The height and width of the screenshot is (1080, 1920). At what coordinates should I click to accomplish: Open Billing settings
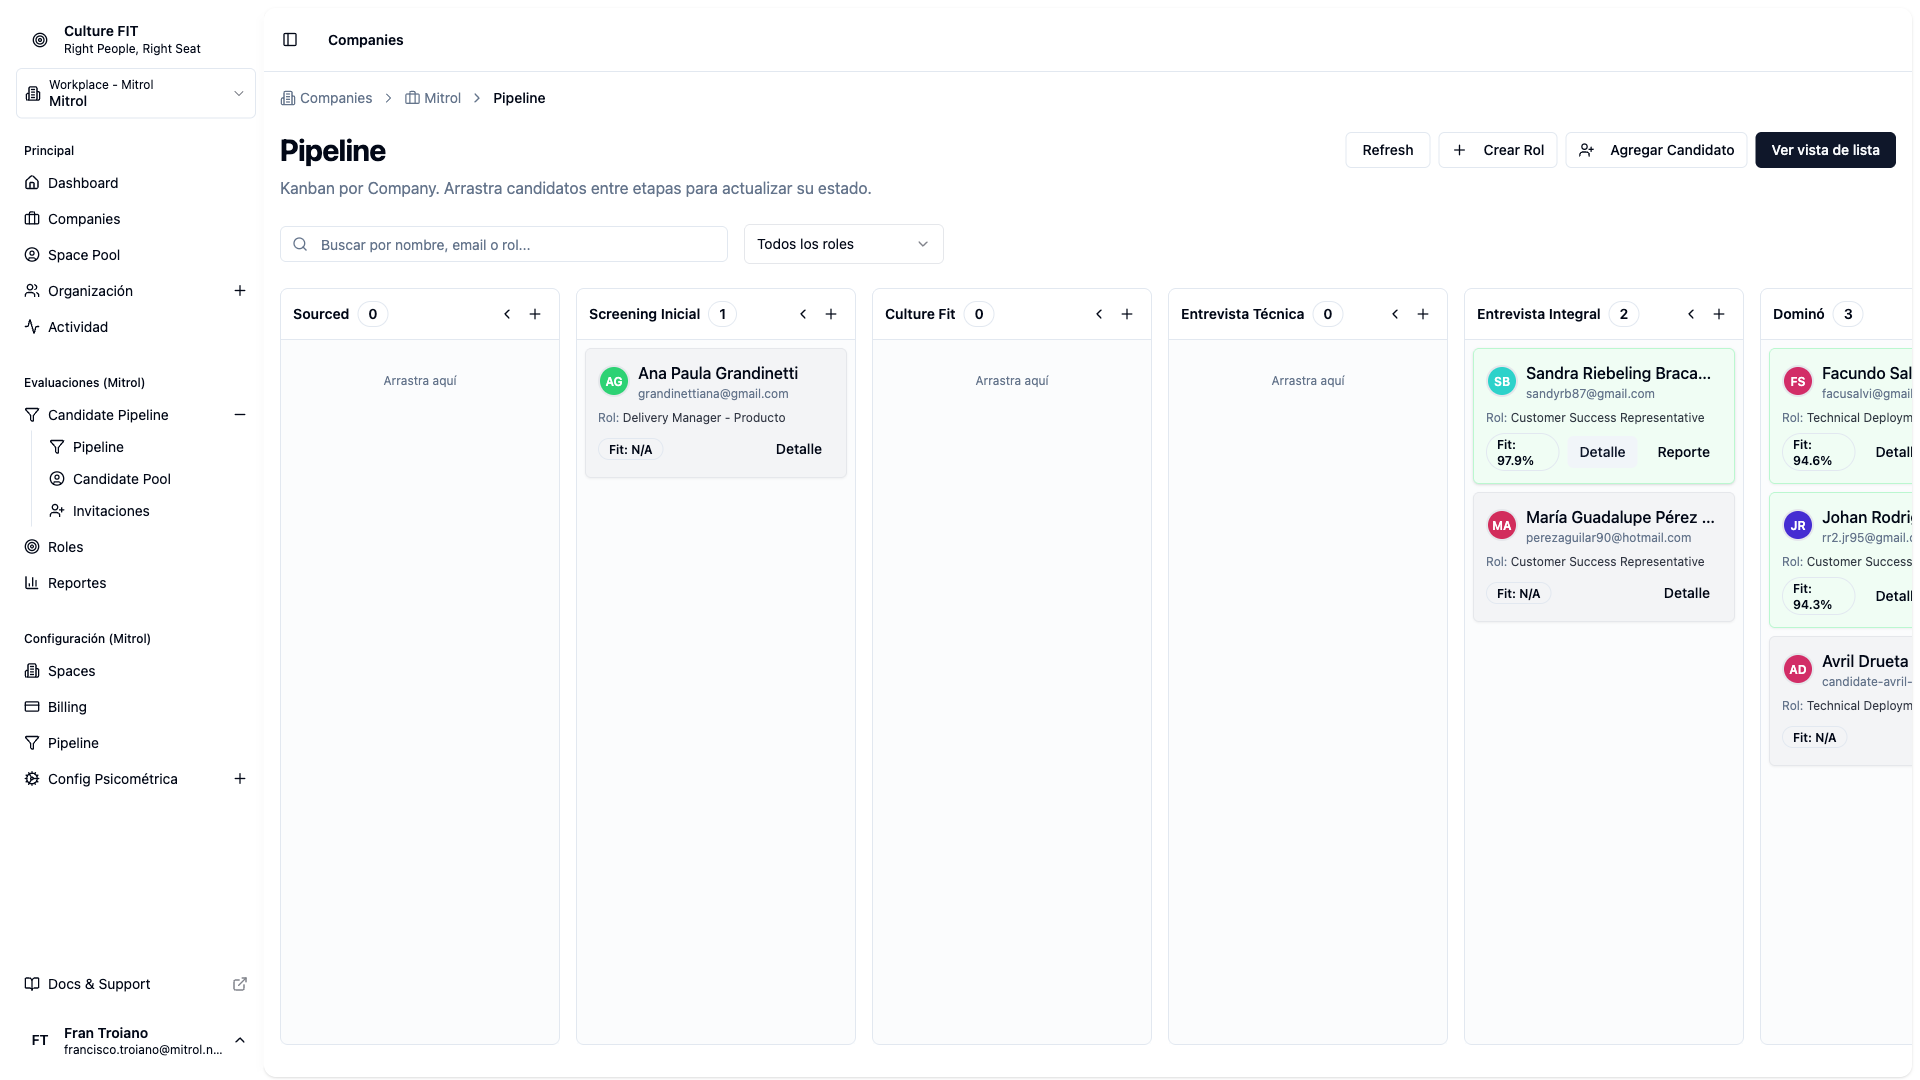67,707
